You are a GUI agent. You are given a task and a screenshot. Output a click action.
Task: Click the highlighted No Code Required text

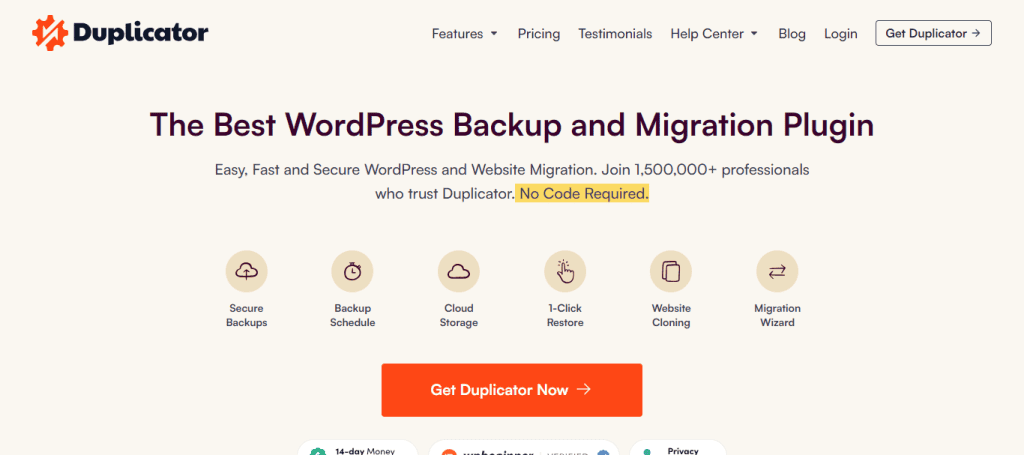[583, 193]
